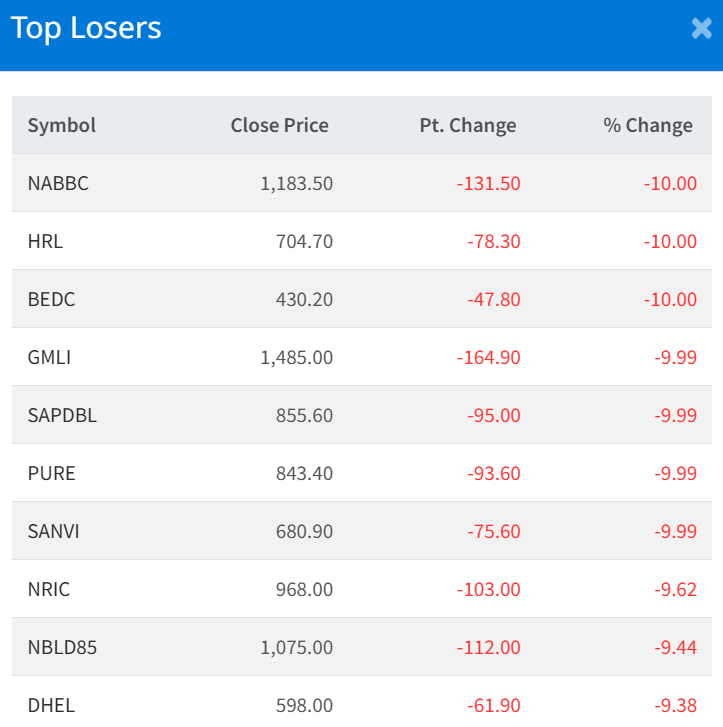Image resolution: width=723 pixels, height=727 pixels.
Task: Click GMLI point change -164.90
Action: coord(488,357)
